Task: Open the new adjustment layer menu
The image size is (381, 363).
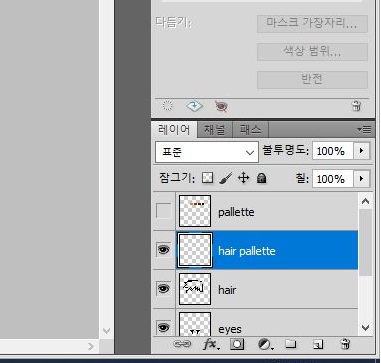Action: [x=266, y=344]
